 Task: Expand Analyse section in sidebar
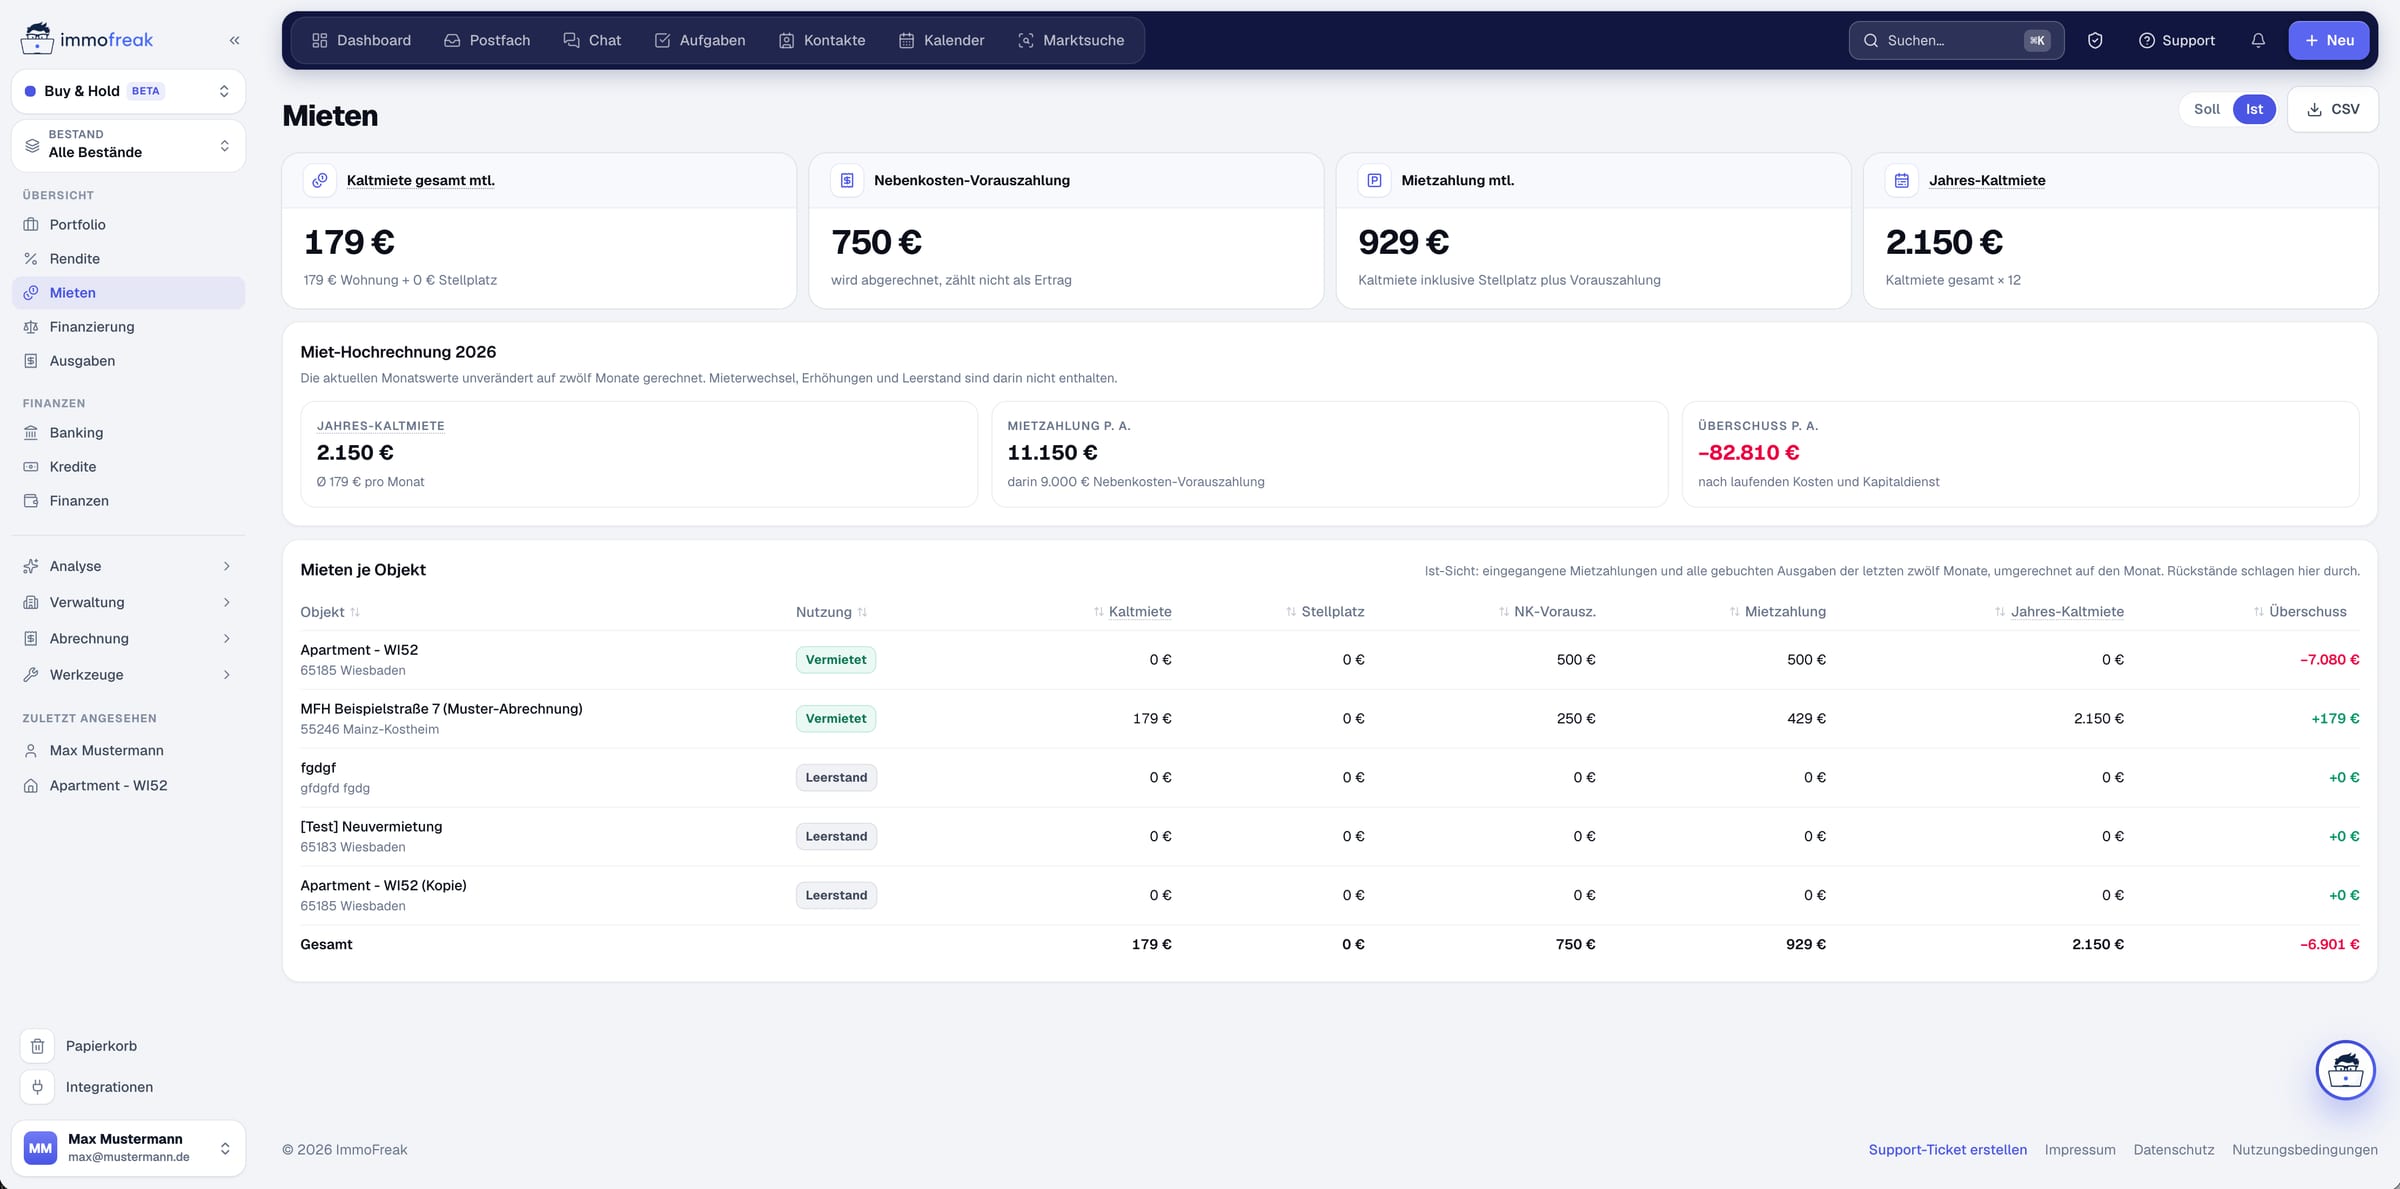(128, 566)
